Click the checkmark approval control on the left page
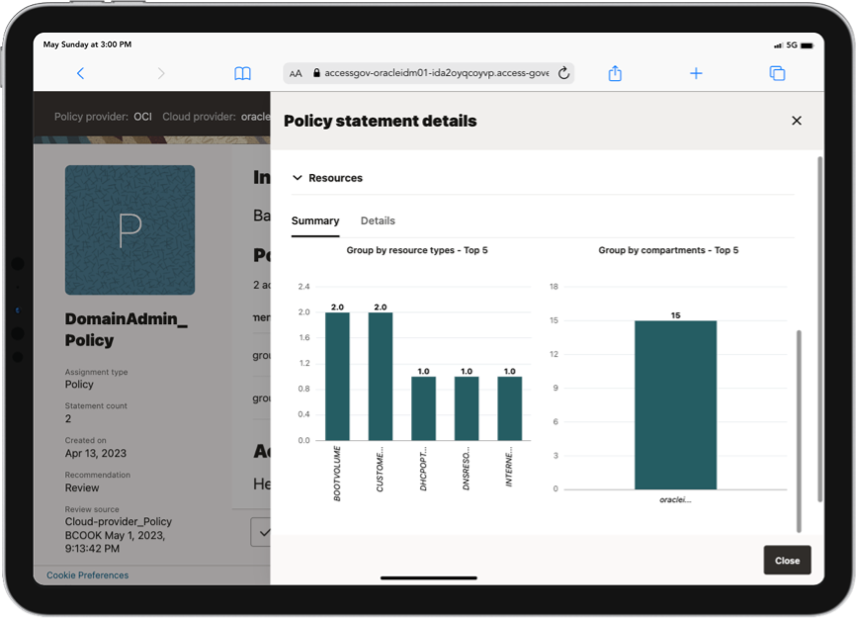Screen dimensions: 858x620 262,532
